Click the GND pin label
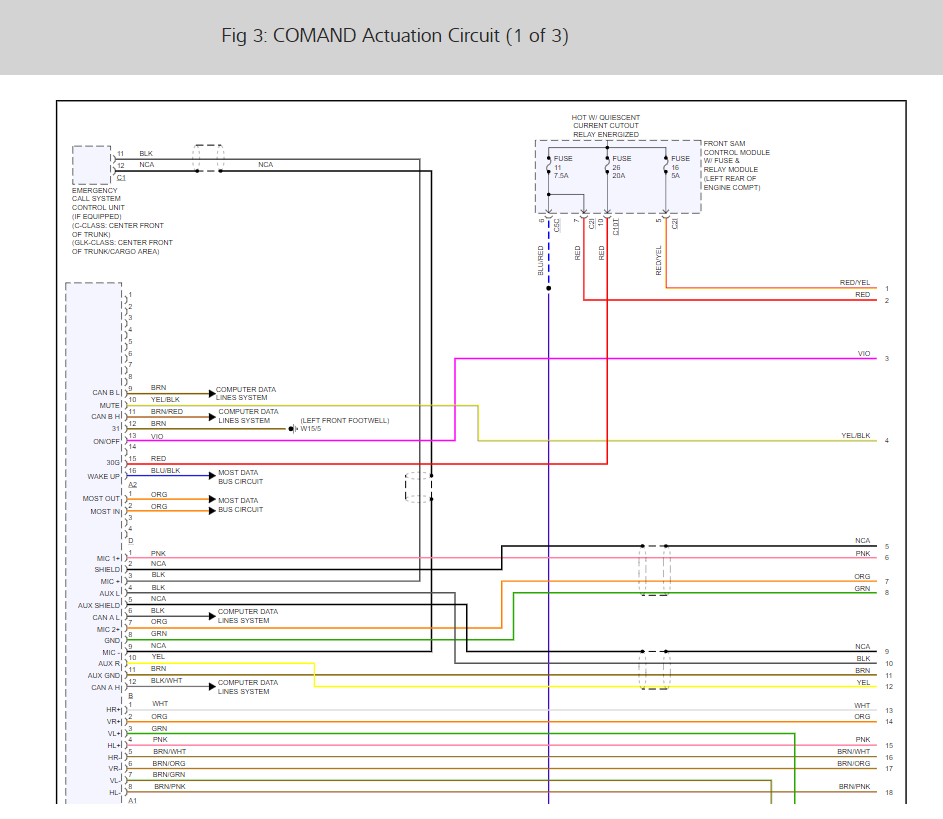The height and width of the screenshot is (819, 943). 112,640
